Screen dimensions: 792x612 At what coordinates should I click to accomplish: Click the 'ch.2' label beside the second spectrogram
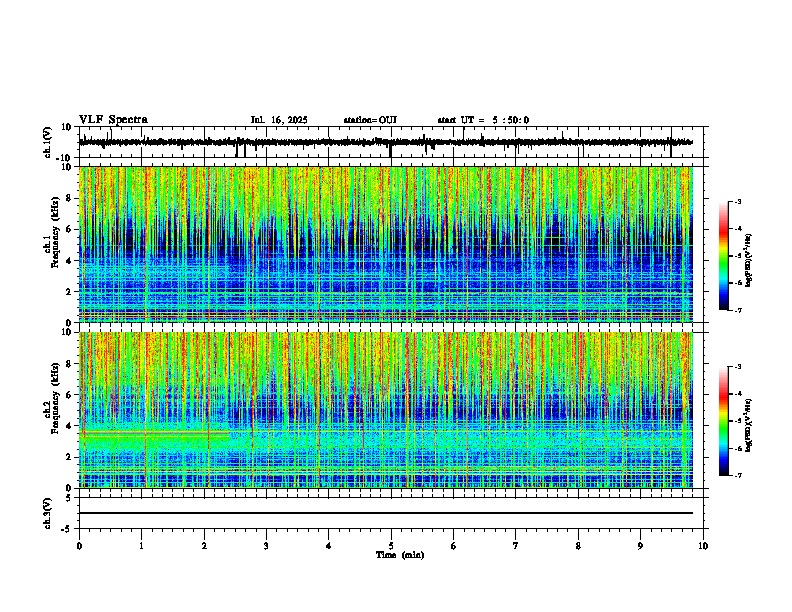click(46, 410)
